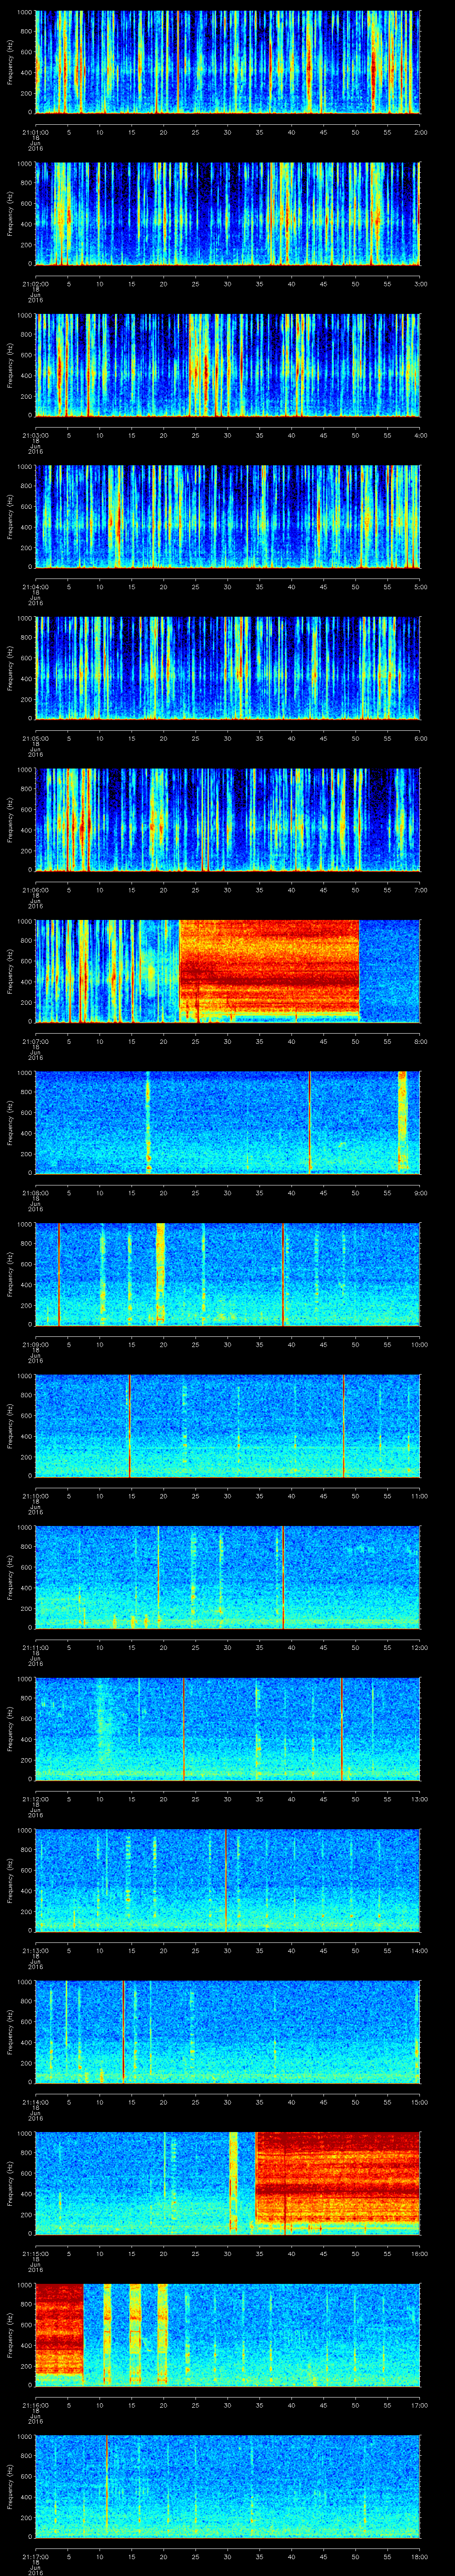Select the 21:14:00 time axis label

(35, 2101)
